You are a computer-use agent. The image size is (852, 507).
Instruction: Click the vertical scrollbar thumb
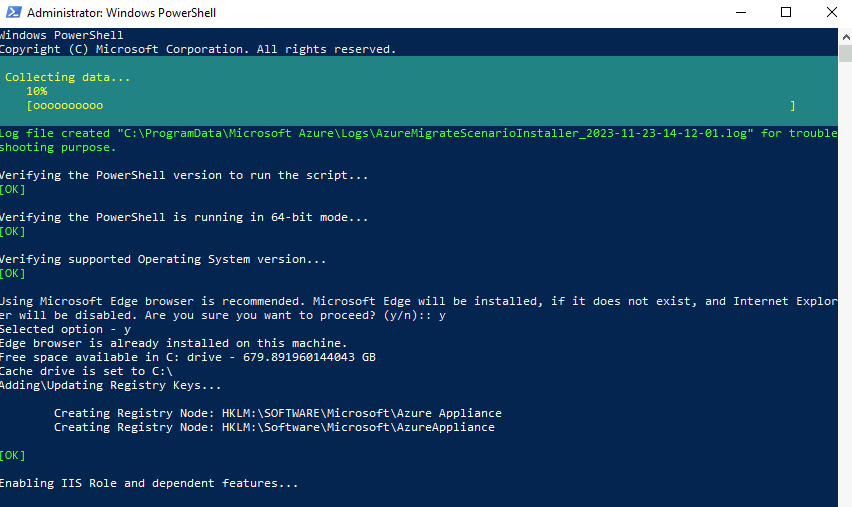845,54
